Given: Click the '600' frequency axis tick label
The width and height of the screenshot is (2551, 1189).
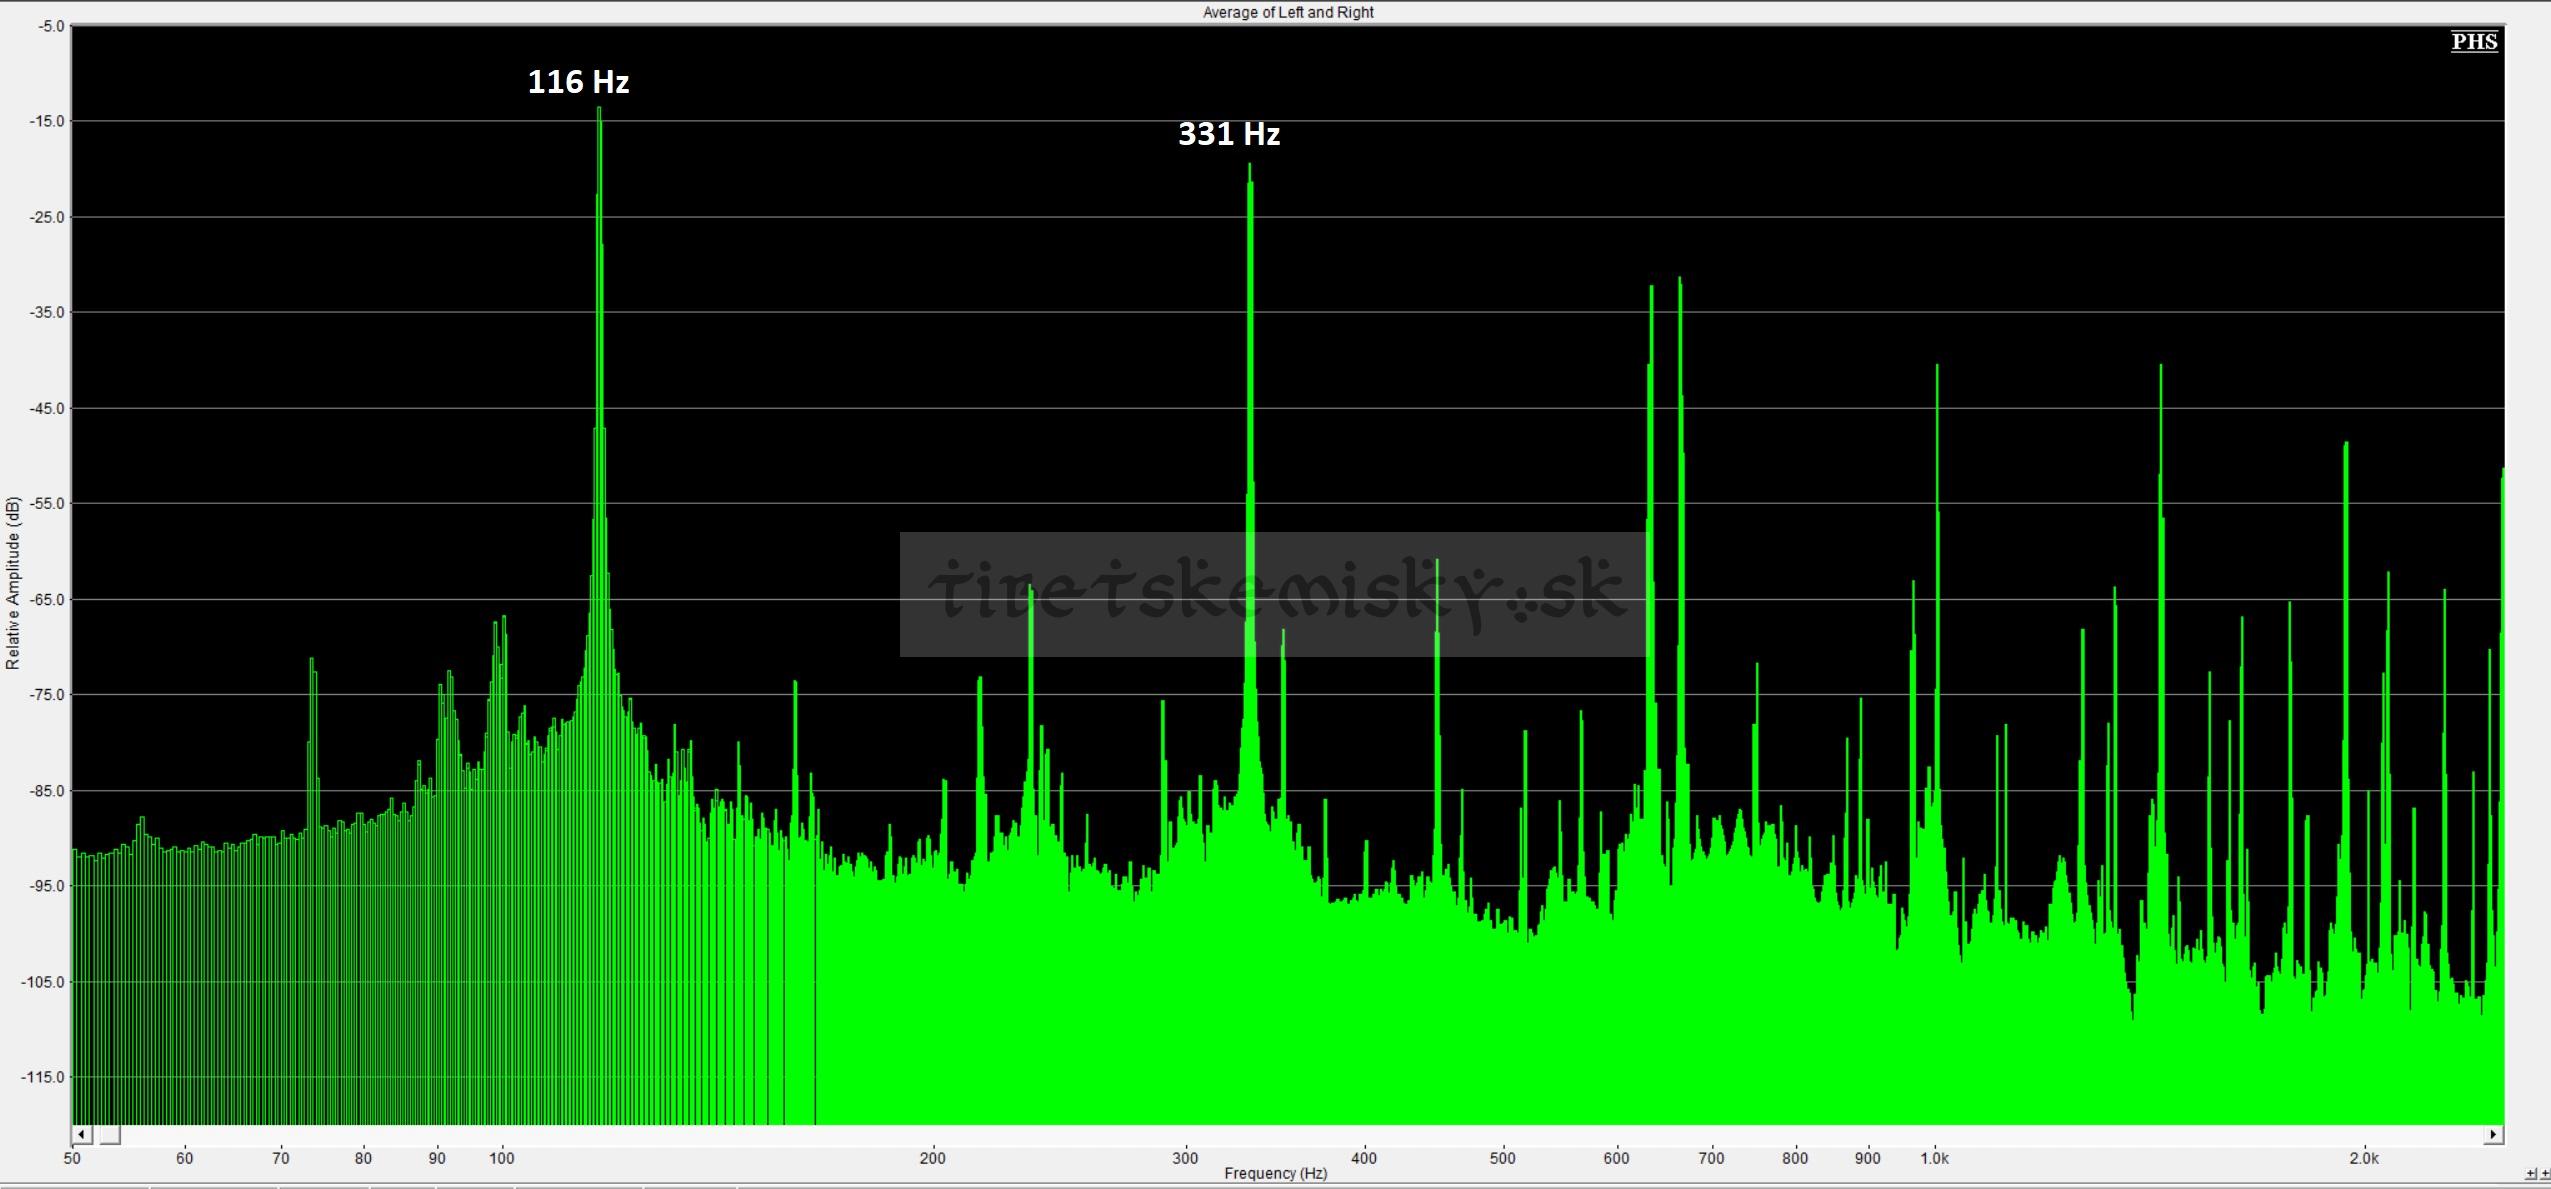Looking at the screenshot, I should 1617,1158.
